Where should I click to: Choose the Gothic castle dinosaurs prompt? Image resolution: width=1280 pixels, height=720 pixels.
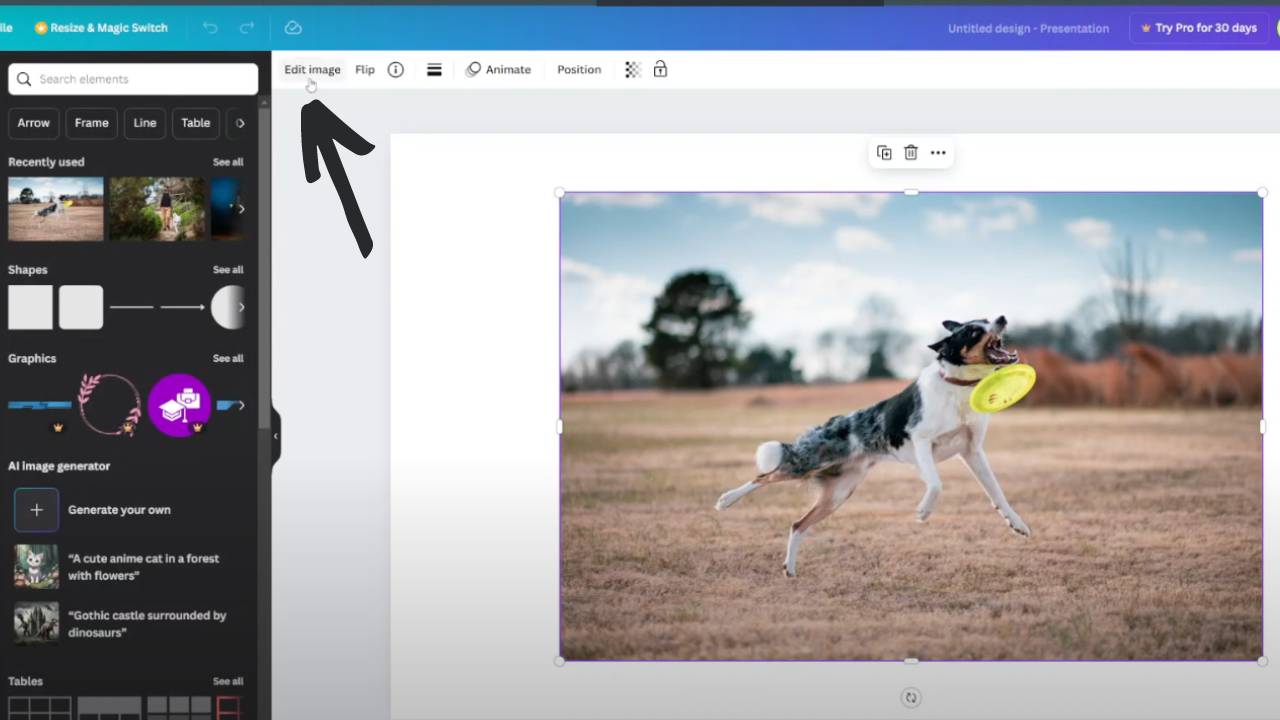(130, 624)
